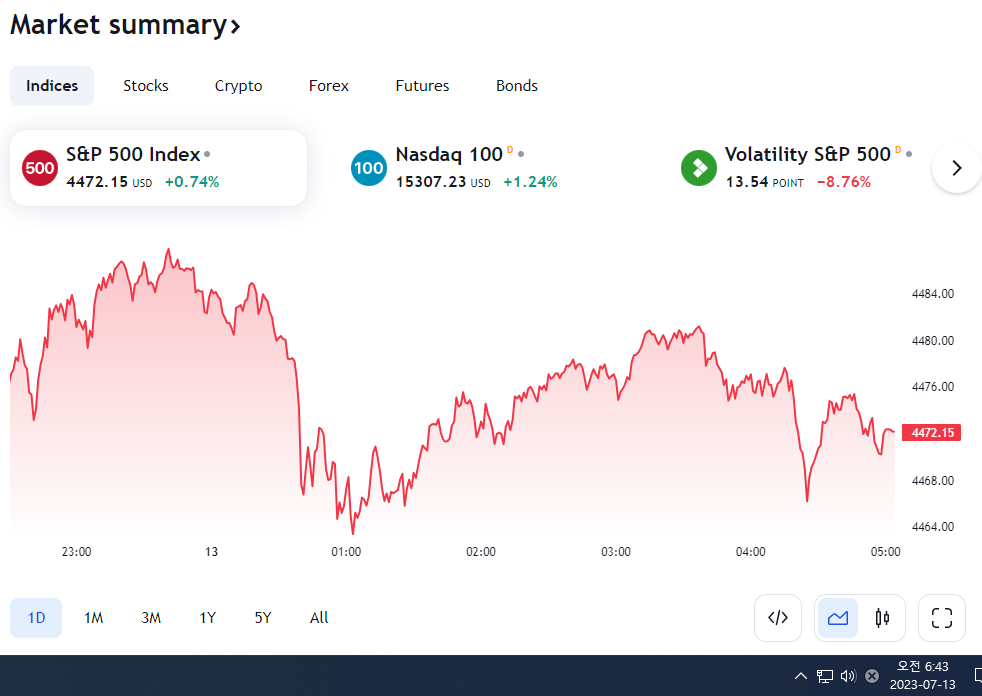
Task: Switch to the Stocks tab
Action: tap(145, 86)
